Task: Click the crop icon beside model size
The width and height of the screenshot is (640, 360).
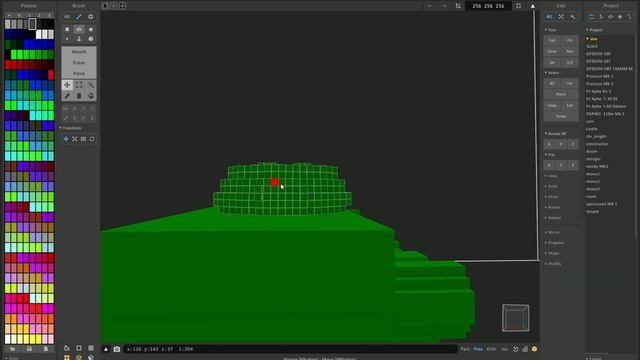Action: 458,6
